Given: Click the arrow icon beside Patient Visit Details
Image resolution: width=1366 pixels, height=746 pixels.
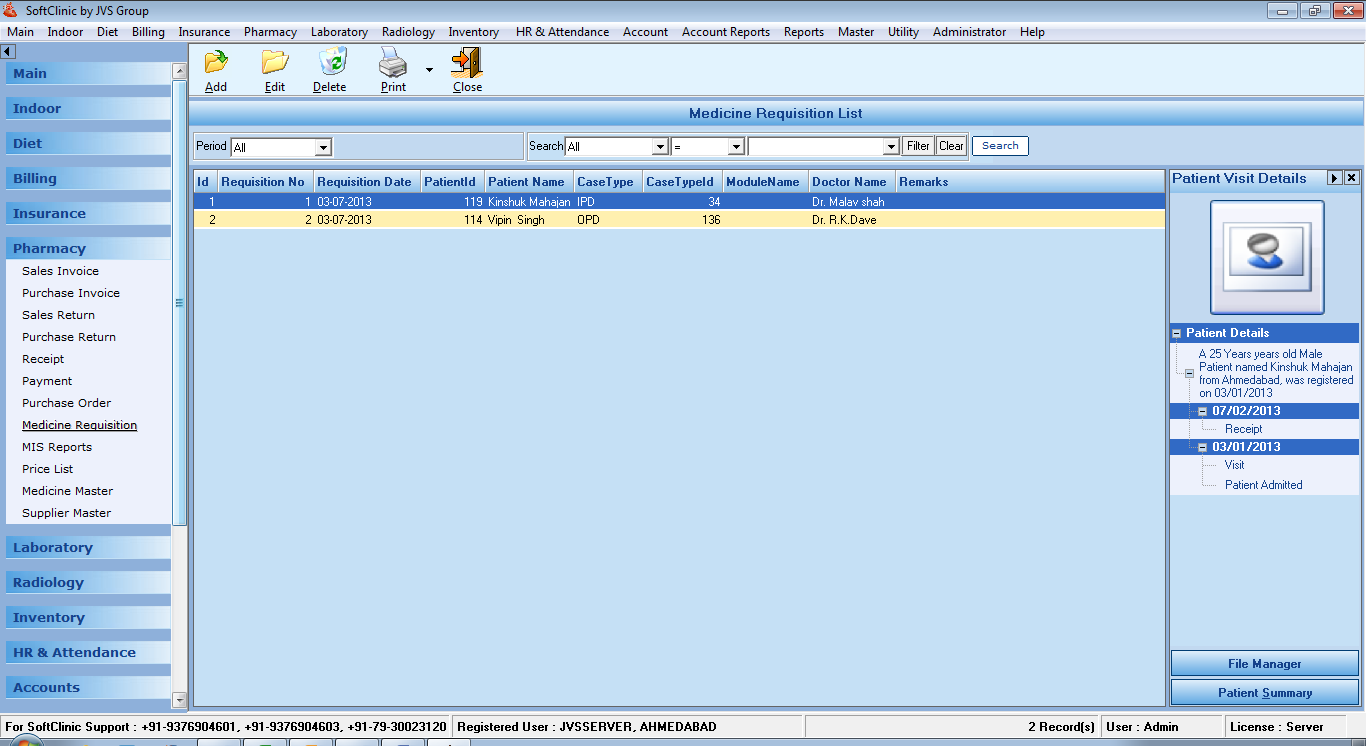Looking at the screenshot, I should pos(1334,178).
